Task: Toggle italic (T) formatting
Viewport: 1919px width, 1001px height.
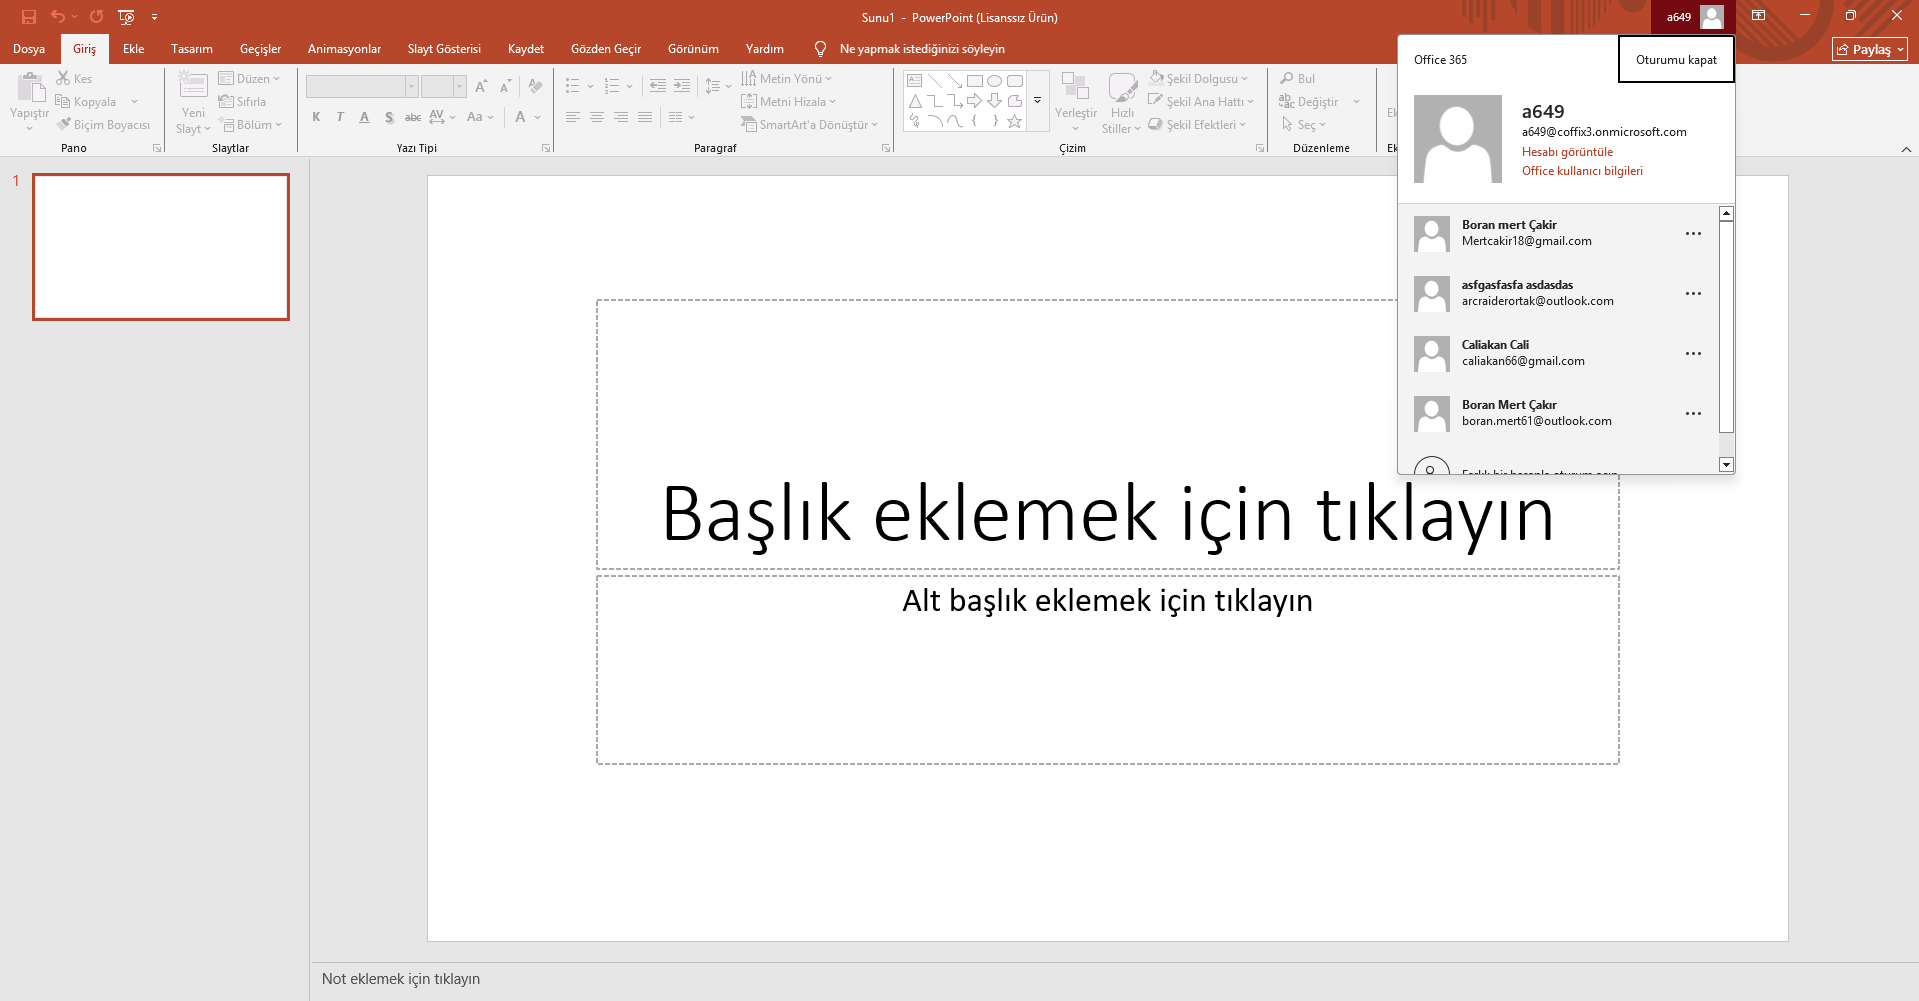Action: coord(340,117)
